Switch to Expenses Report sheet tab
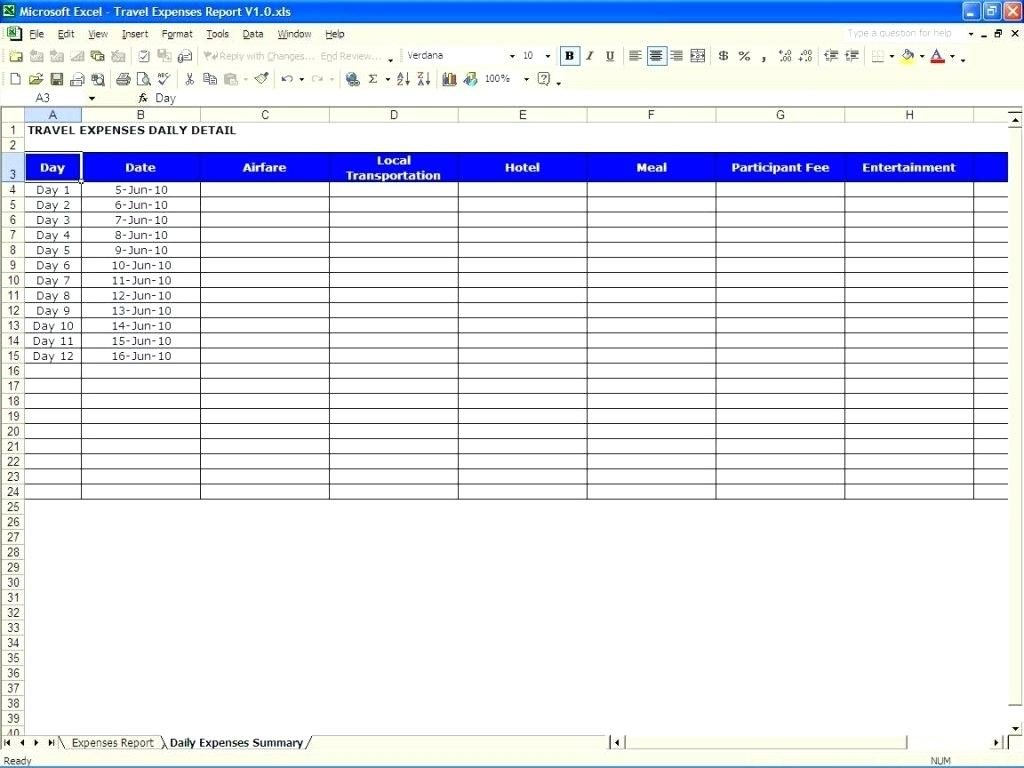 tap(112, 743)
